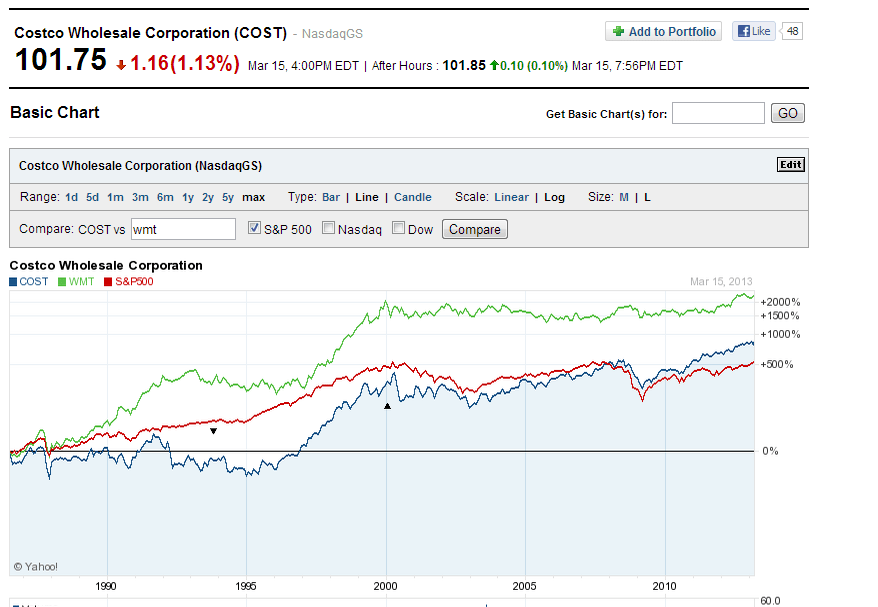This screenshot has height=607, width=878.
Task: Choose the 3m chart range
Action: [140, 197]
